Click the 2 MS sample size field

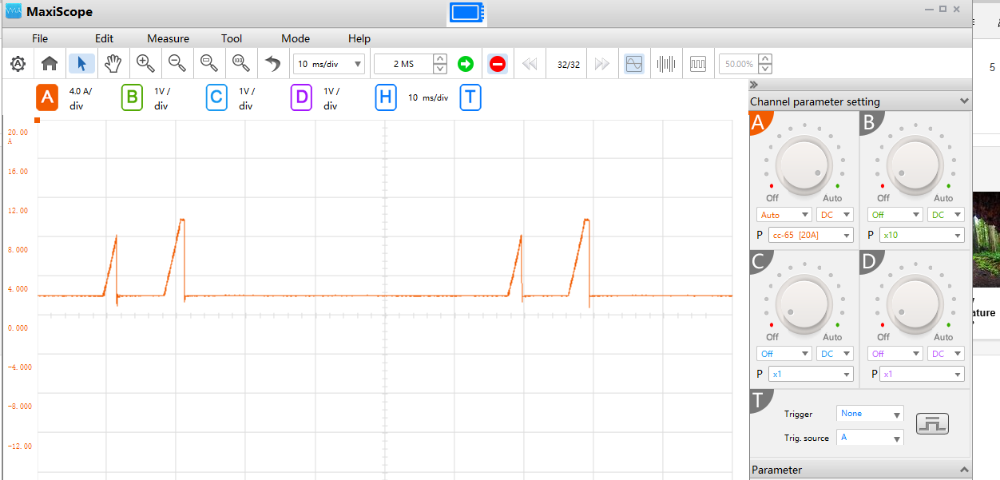coord(403,64)
